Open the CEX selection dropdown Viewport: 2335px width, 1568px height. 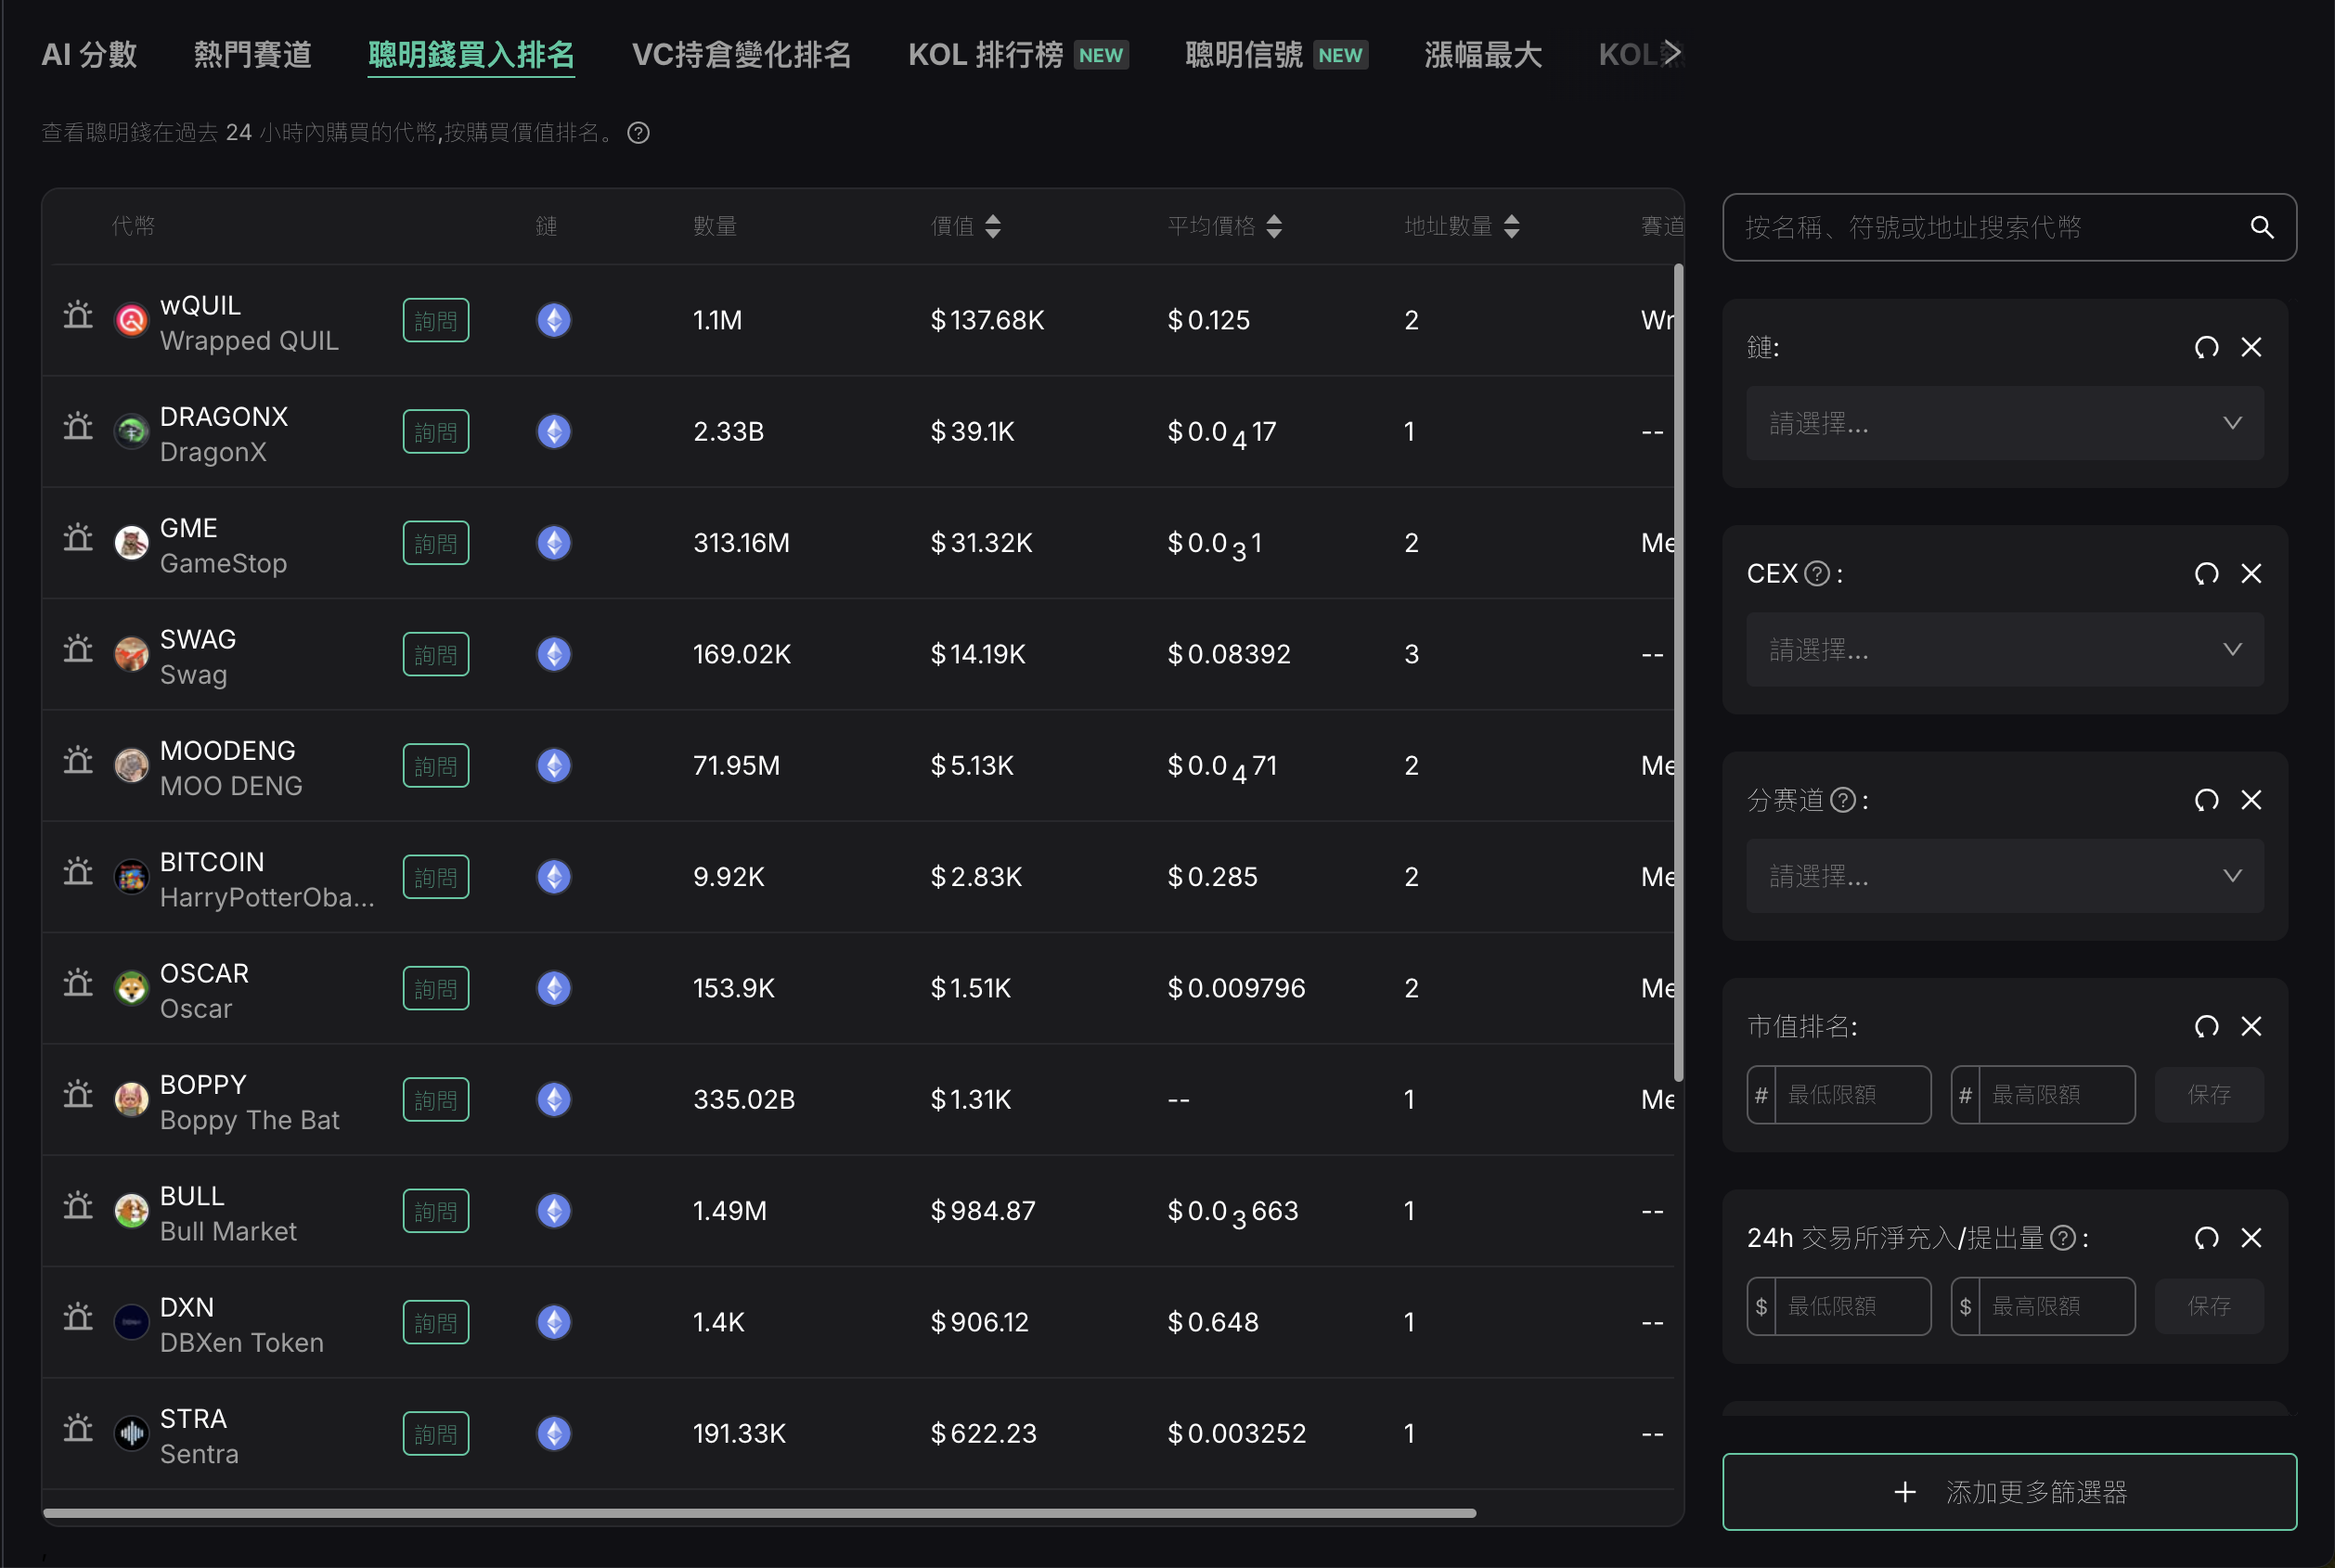click(x=2004, y=650)
